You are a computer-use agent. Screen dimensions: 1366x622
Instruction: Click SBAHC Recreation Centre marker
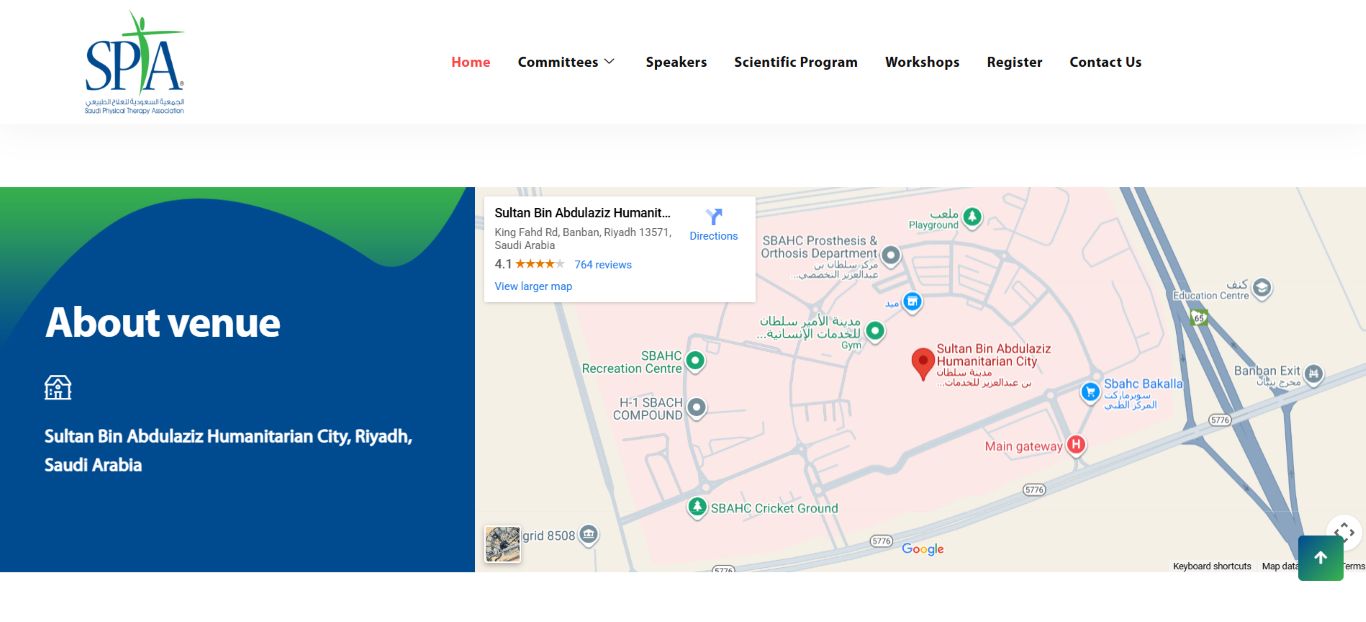tap(695, 360)
